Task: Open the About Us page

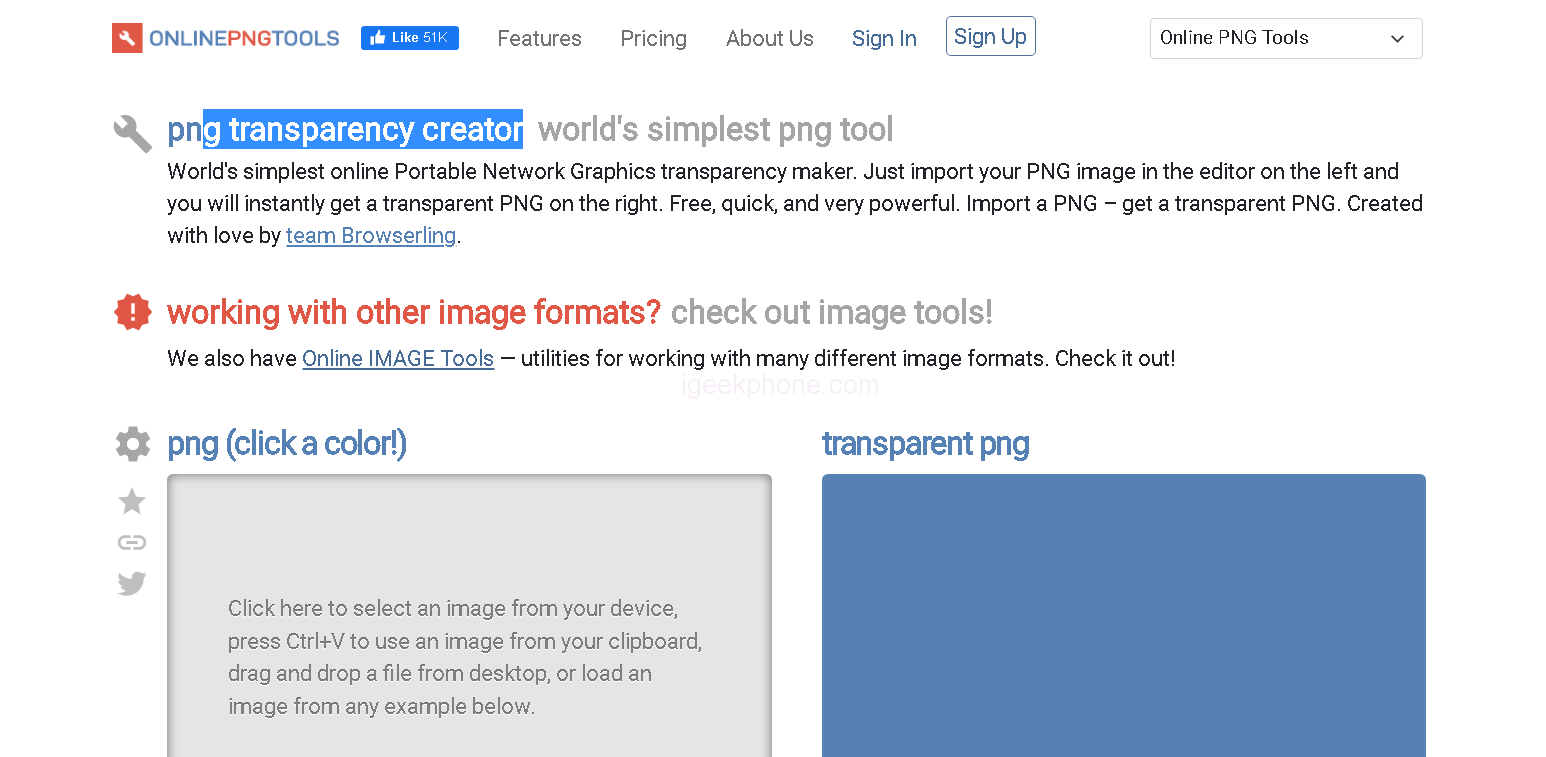Action: click(769, 38)
